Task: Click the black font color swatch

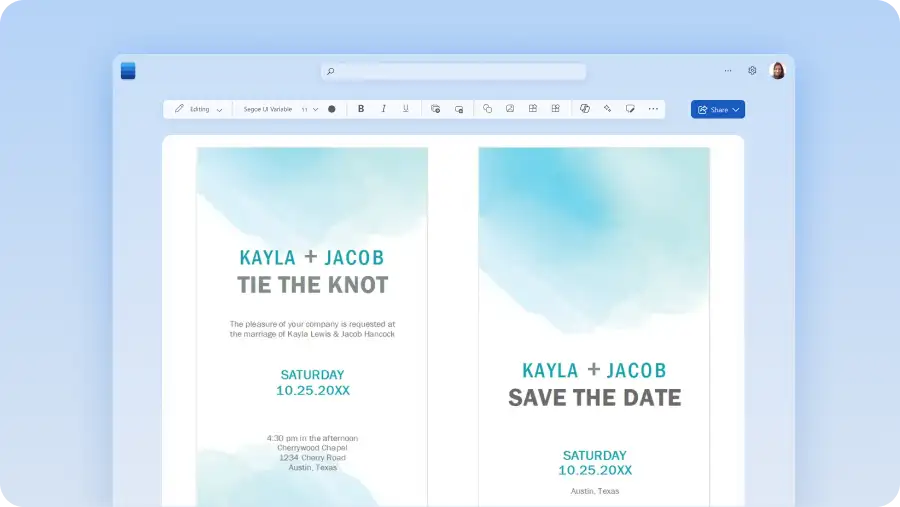Action: pyautogui.click(x=332, y=109)
